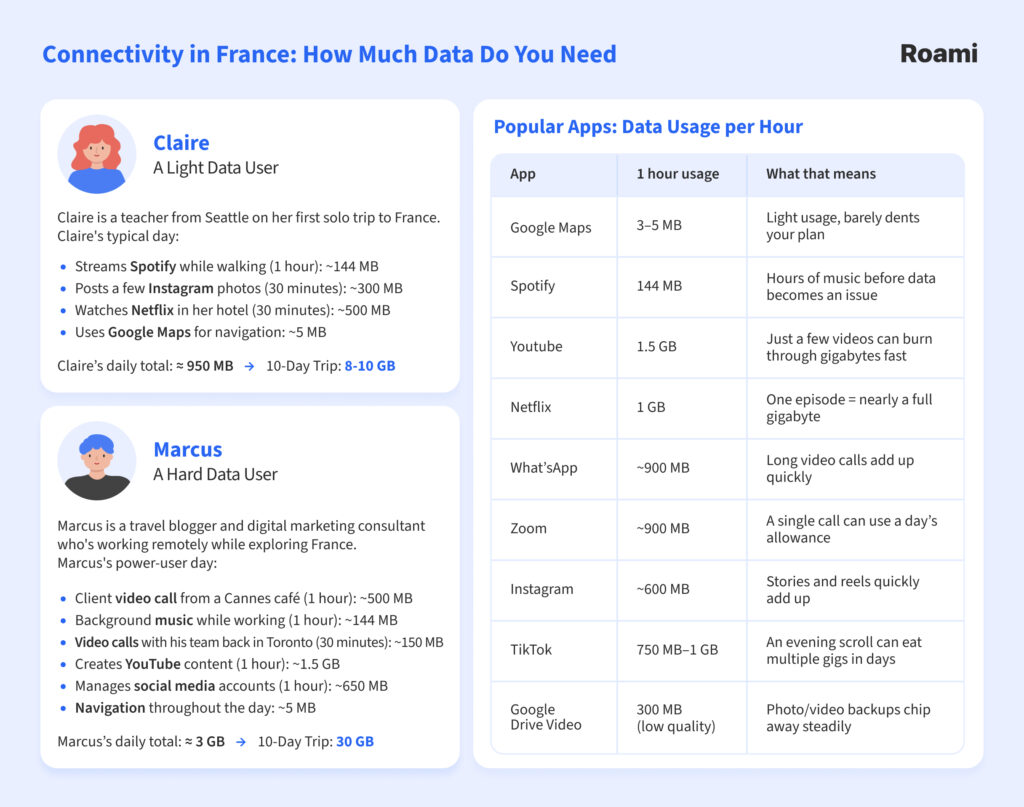Viewport: 1024px width, 807px height.
Task: Click the 8-10 GB trip total text
Action: 369,366
